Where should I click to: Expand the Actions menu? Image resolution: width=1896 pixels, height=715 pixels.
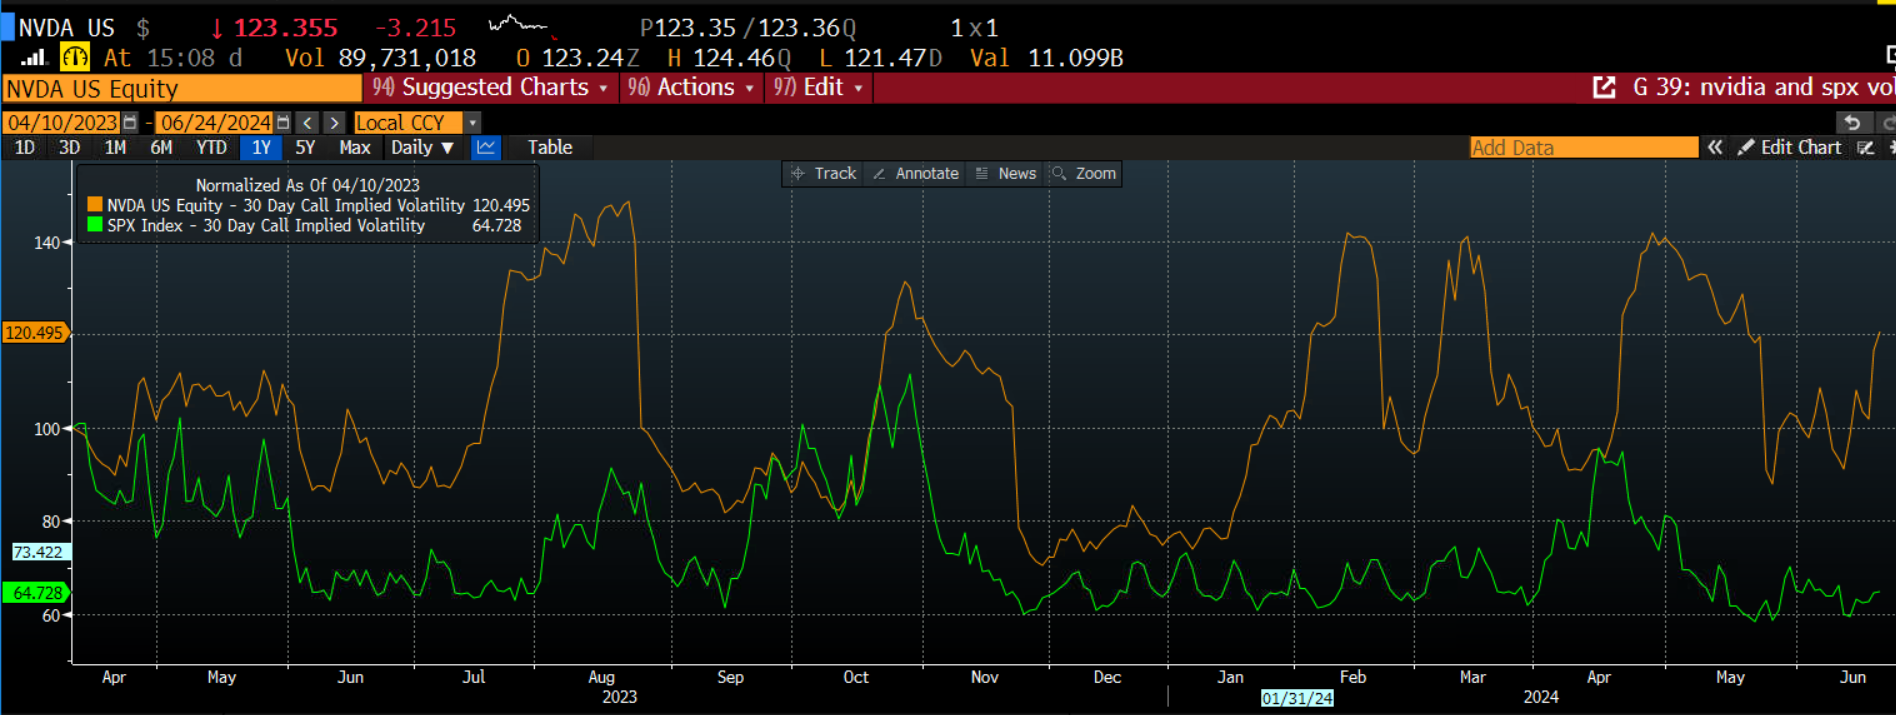pyautogui.click(x=690, y=87)
